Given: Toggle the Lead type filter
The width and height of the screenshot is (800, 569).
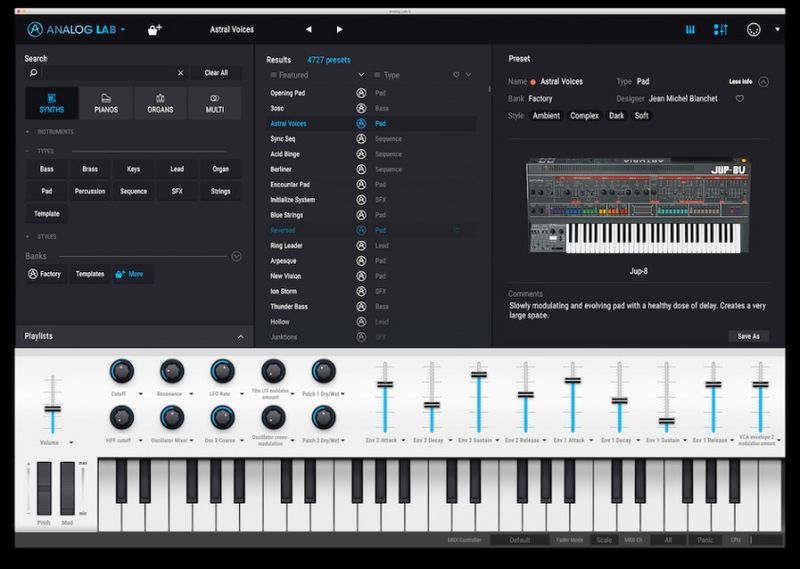Looking at the screenshot, I should pos(177,169).
